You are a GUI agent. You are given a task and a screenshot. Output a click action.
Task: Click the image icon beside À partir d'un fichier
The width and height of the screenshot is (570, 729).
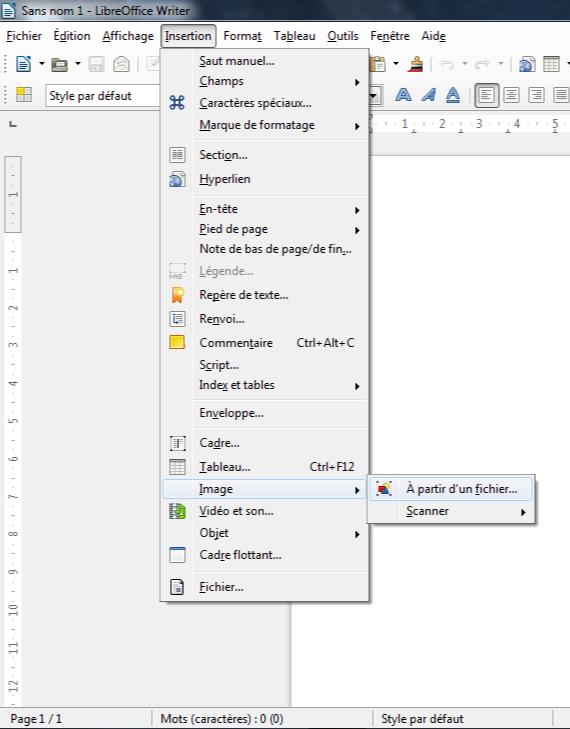click(x=384, y=489)
